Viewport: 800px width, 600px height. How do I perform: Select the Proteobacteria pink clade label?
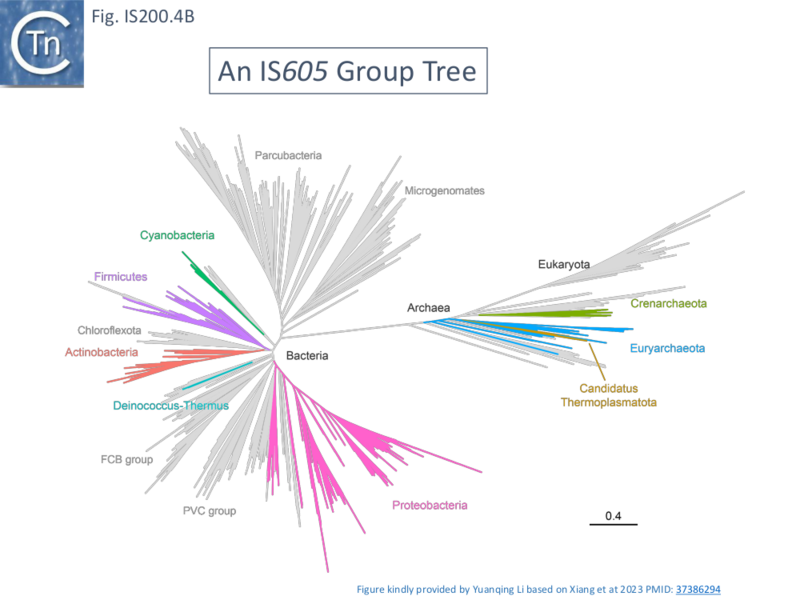[430, 505]
